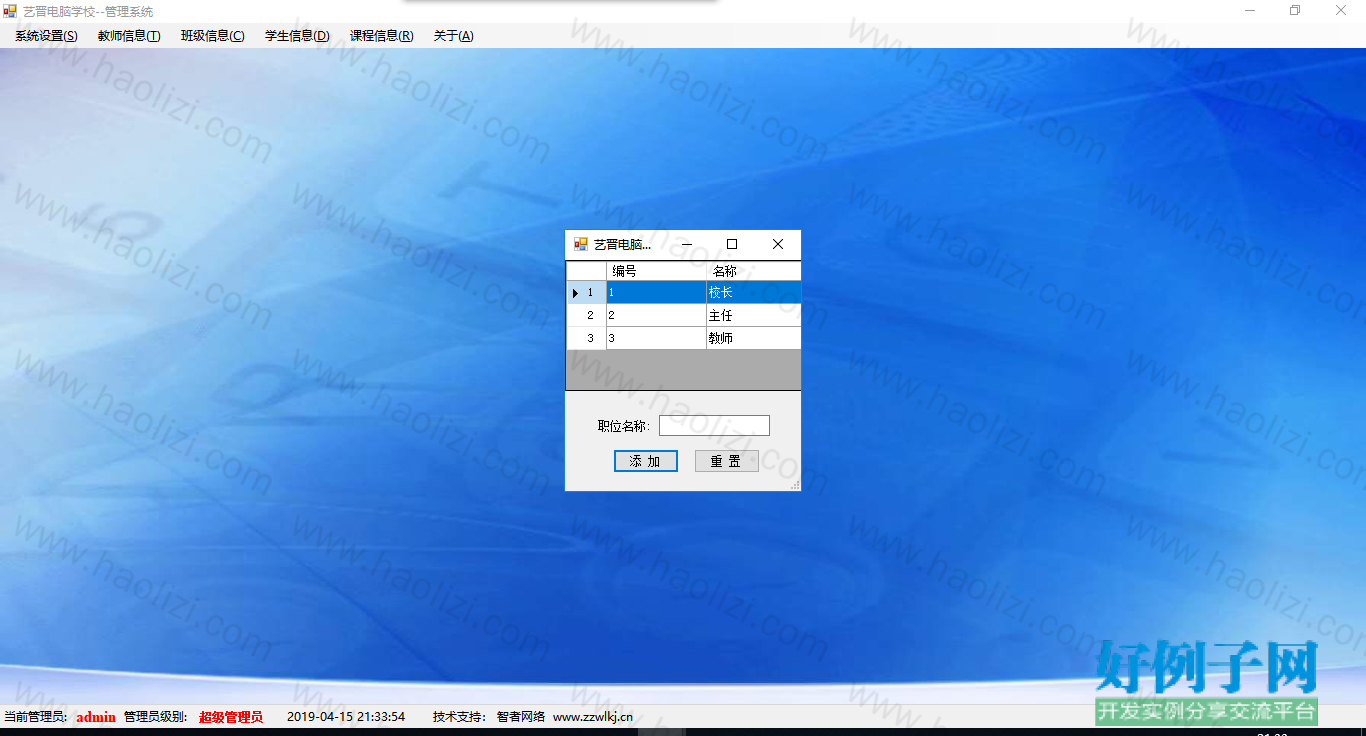Image resolution: width=1366 pixels, height=736 pixels.
Task: Click the 名称 column header
Action: [753, 271]
